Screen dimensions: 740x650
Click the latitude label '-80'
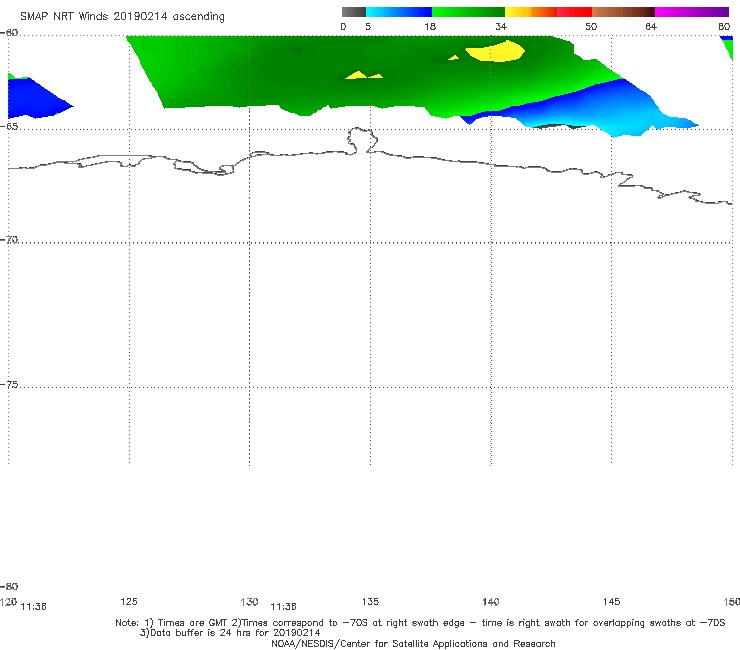[x=9, y=587]
